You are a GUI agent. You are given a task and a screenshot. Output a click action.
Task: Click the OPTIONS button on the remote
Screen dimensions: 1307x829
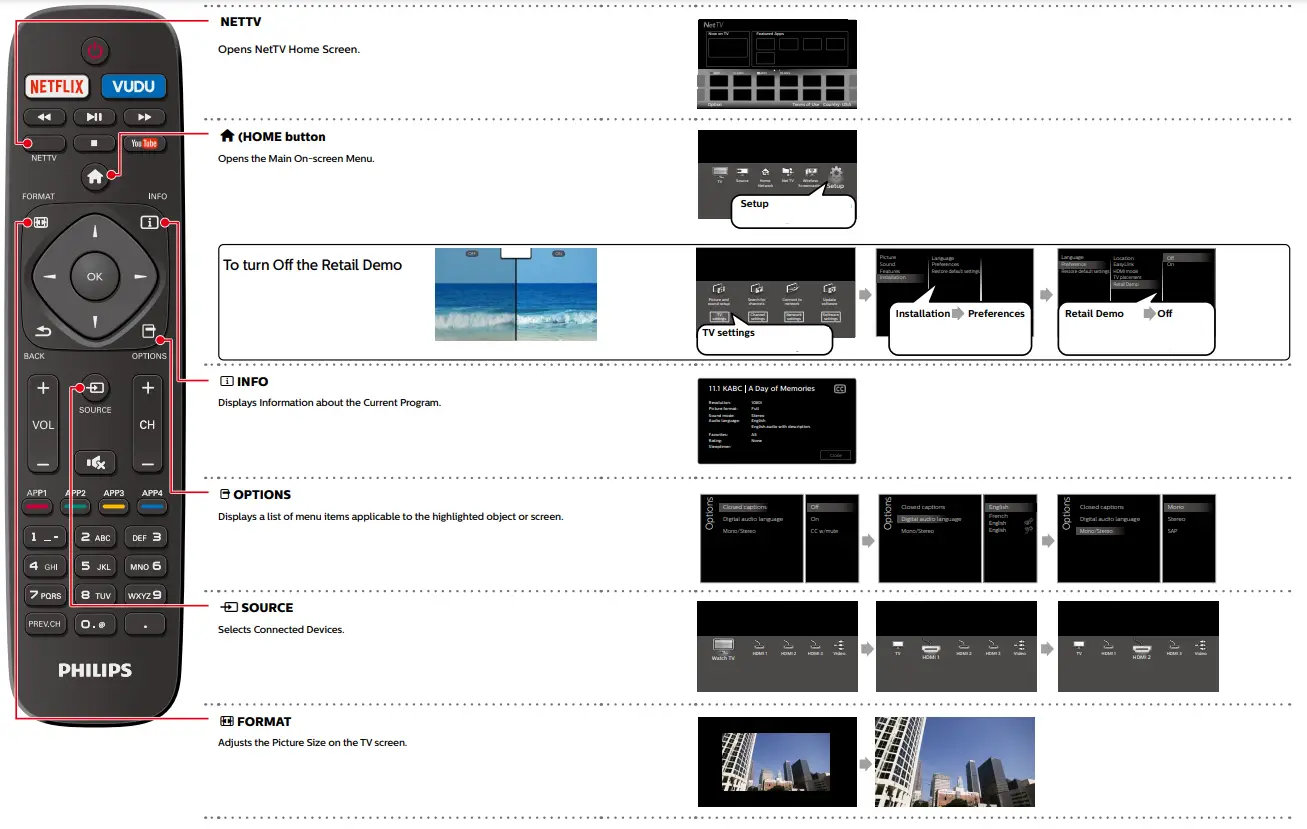click(148, 332)
